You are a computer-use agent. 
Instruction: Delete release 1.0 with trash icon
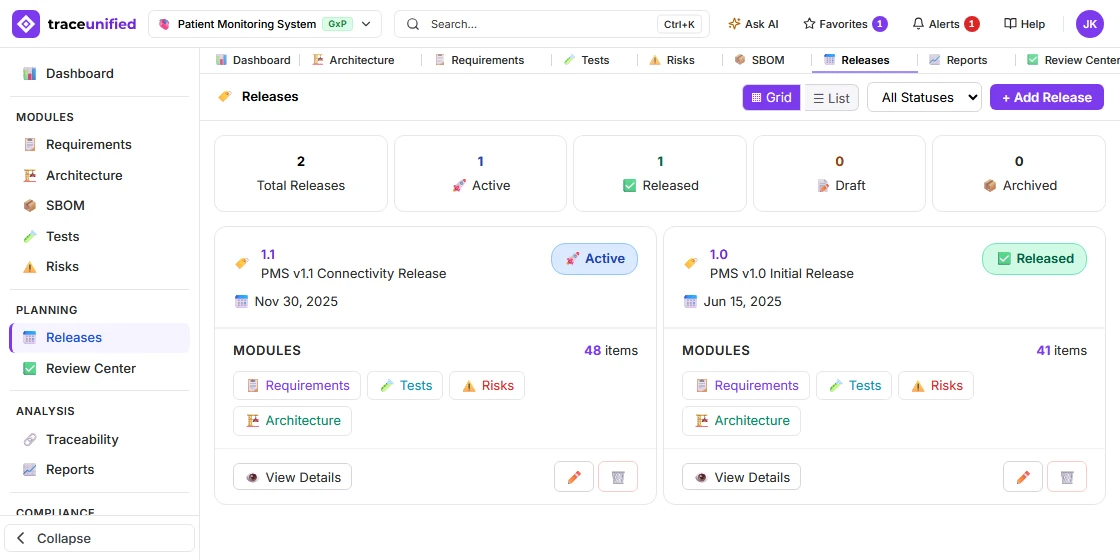1067,476
